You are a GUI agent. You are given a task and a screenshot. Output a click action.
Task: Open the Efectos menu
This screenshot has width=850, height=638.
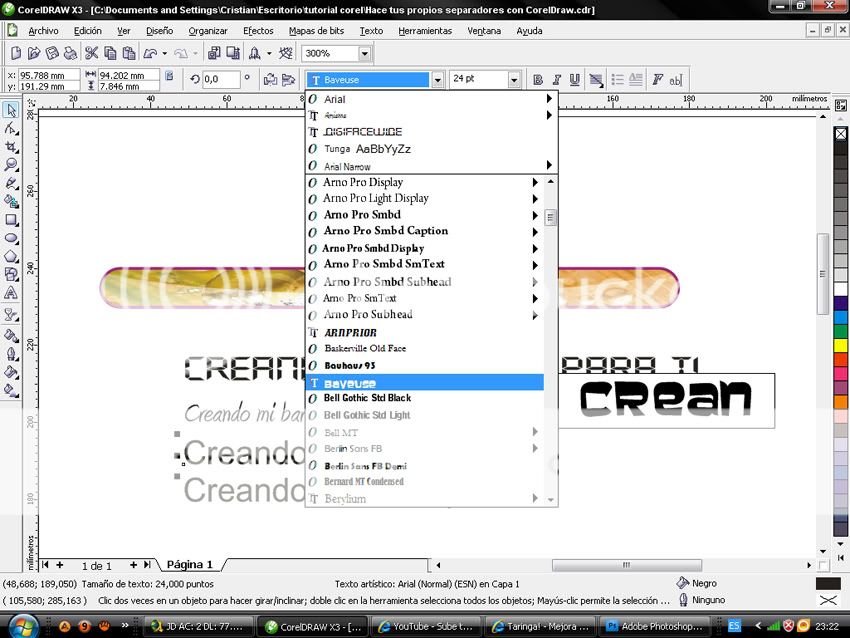click(x=258, y=31)
